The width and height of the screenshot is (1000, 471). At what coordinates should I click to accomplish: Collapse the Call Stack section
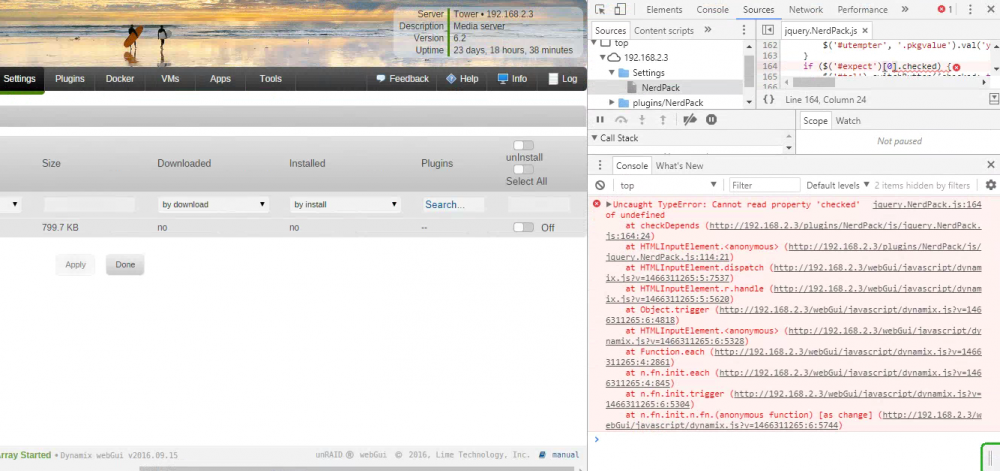(x=594, y=138)
